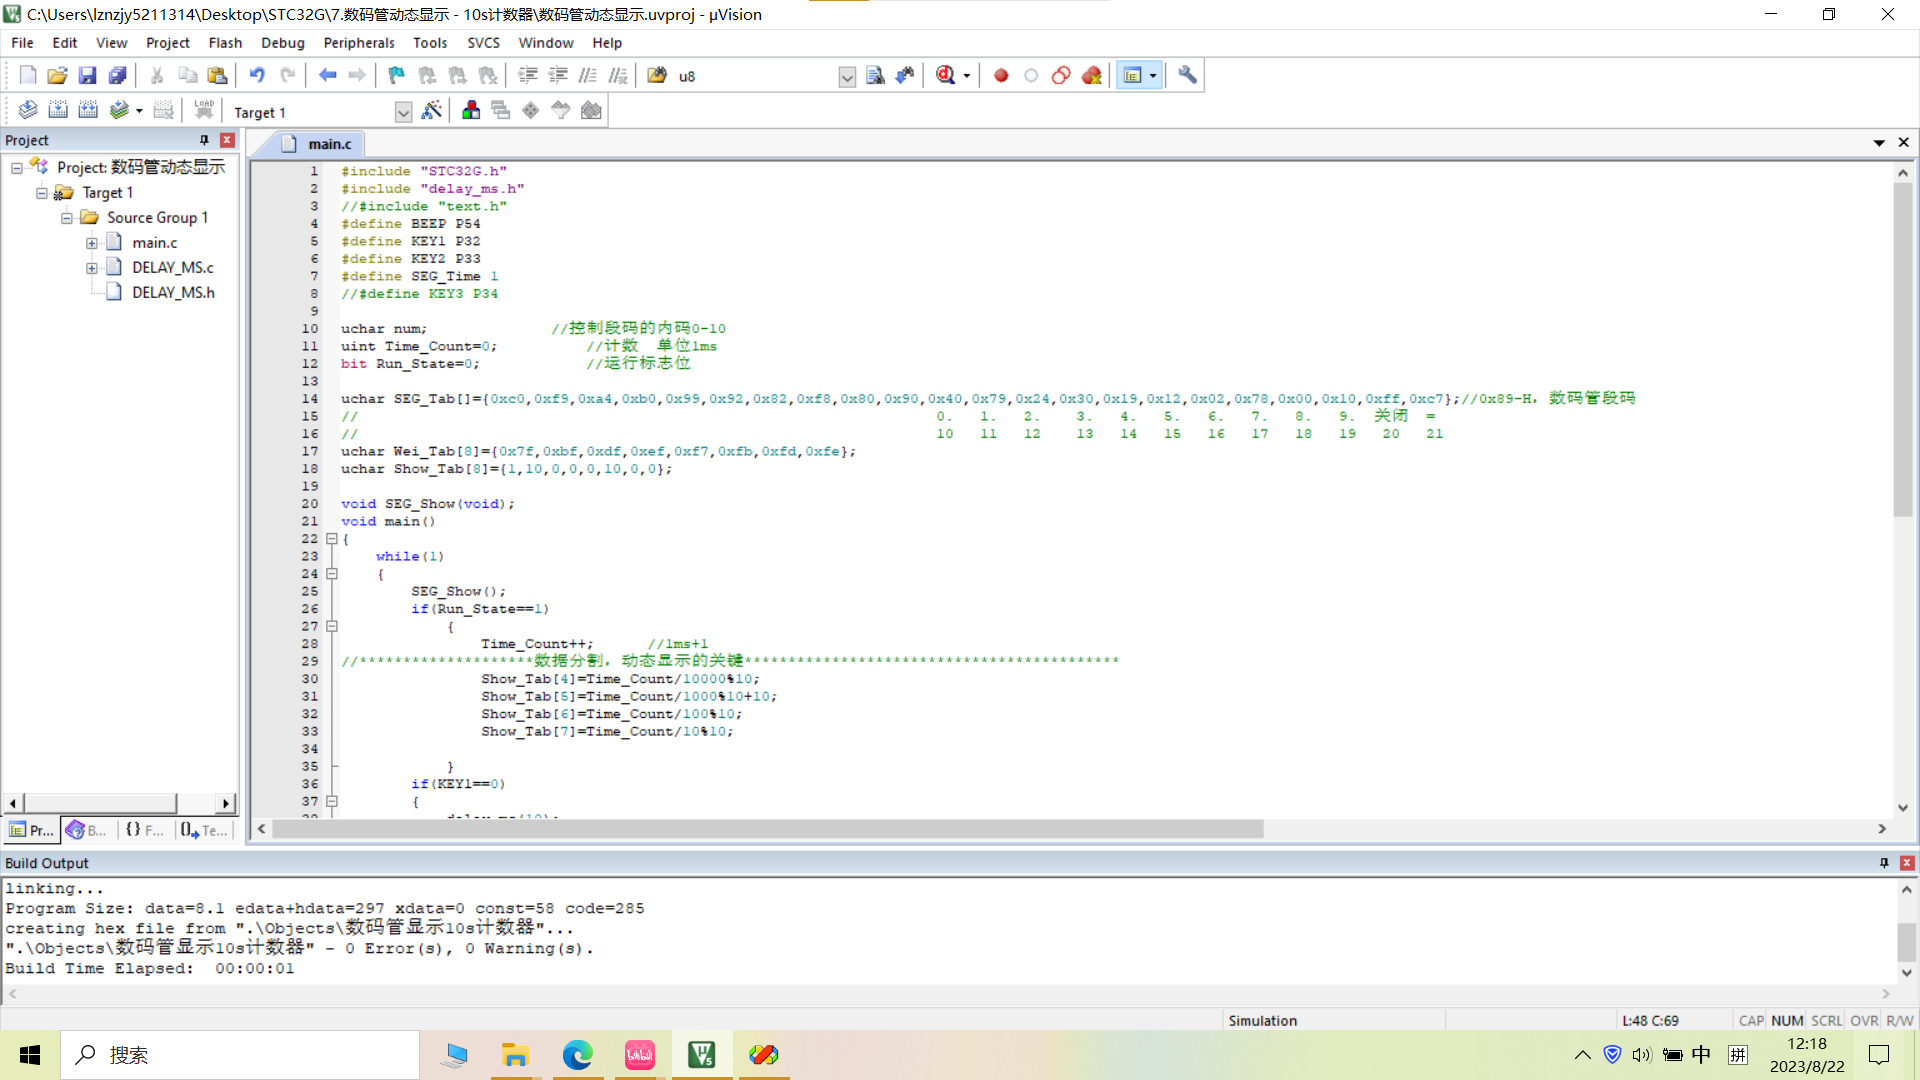Collapse Source Group 1

tap(67, 218)
